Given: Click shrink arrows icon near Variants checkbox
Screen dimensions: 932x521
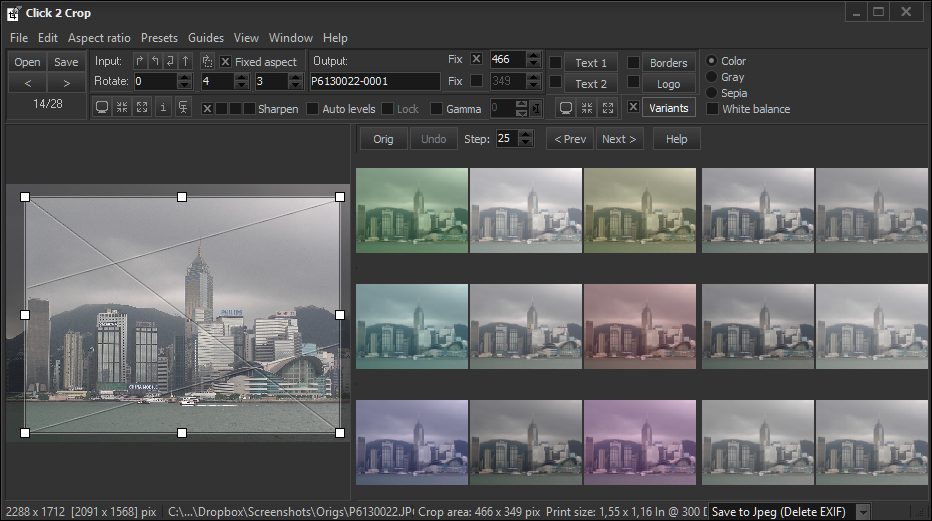Looking at the screenshot, I should [x=587, y=108].
